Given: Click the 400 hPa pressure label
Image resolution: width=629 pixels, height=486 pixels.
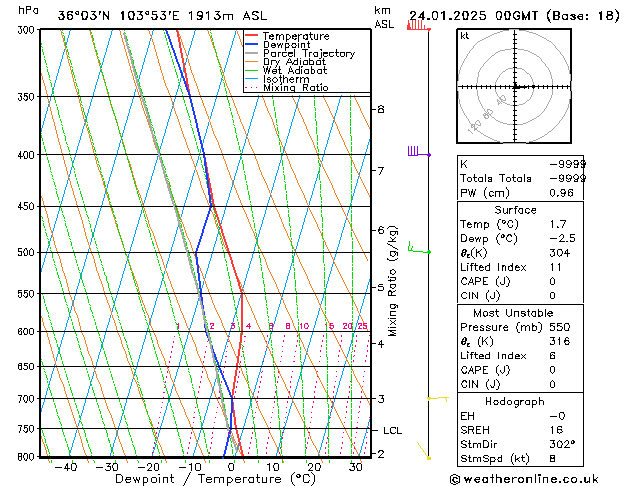Looking at the screenshot, I should (28, 155).
